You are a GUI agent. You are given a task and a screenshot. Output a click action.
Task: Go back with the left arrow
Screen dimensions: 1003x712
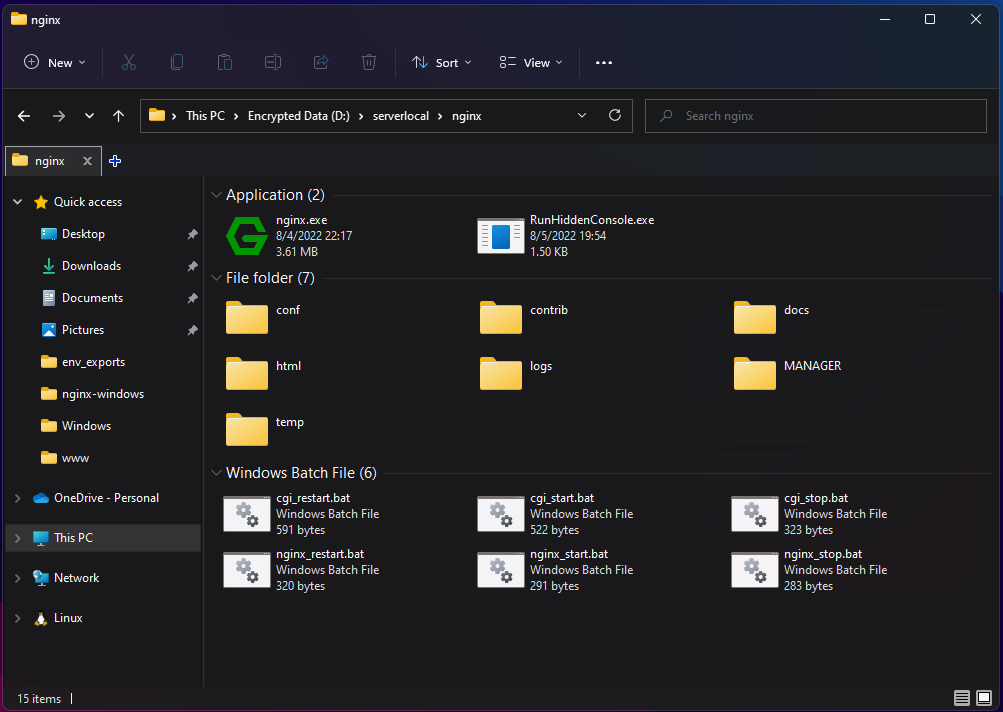tap(24, 116)
